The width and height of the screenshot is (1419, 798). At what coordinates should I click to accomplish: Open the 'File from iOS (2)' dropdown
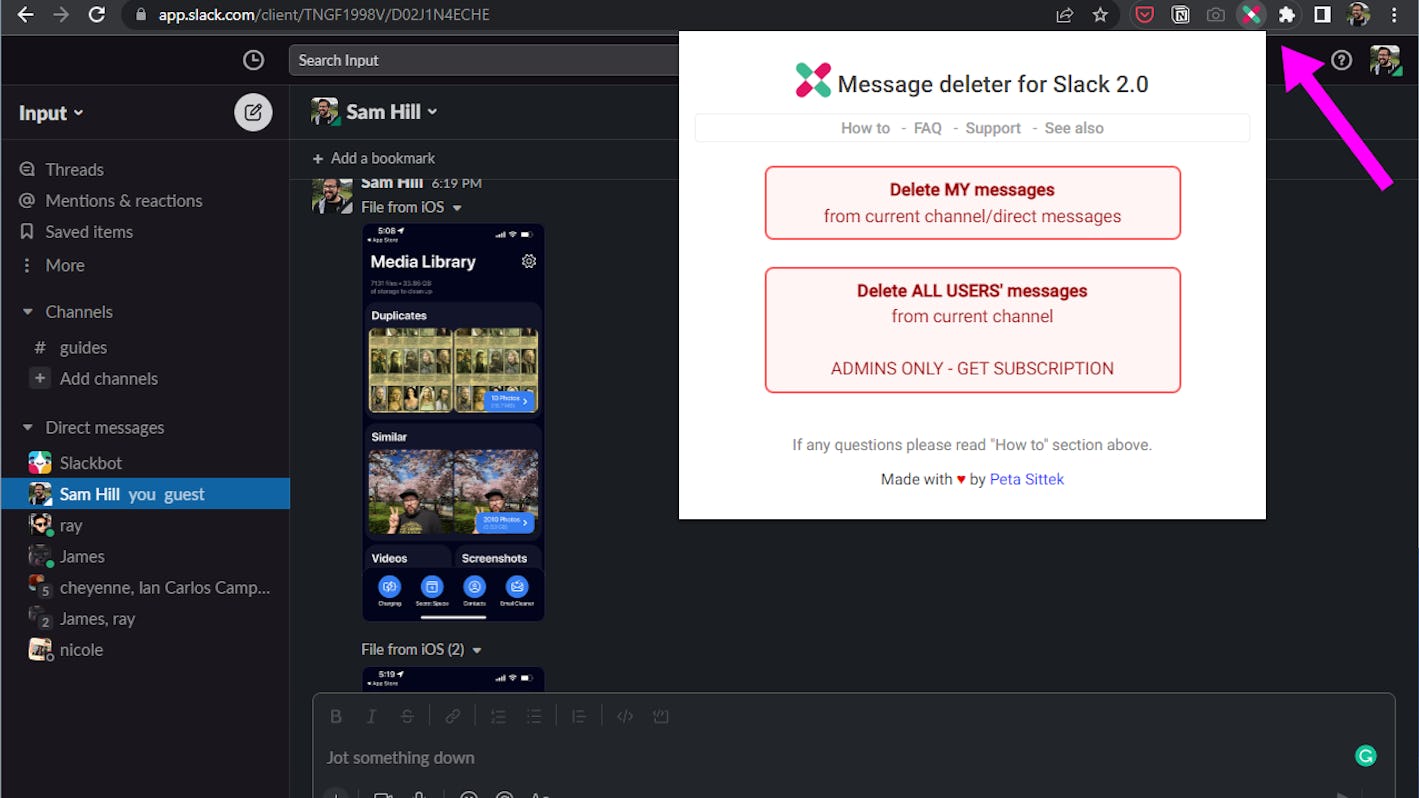[478, 649]
